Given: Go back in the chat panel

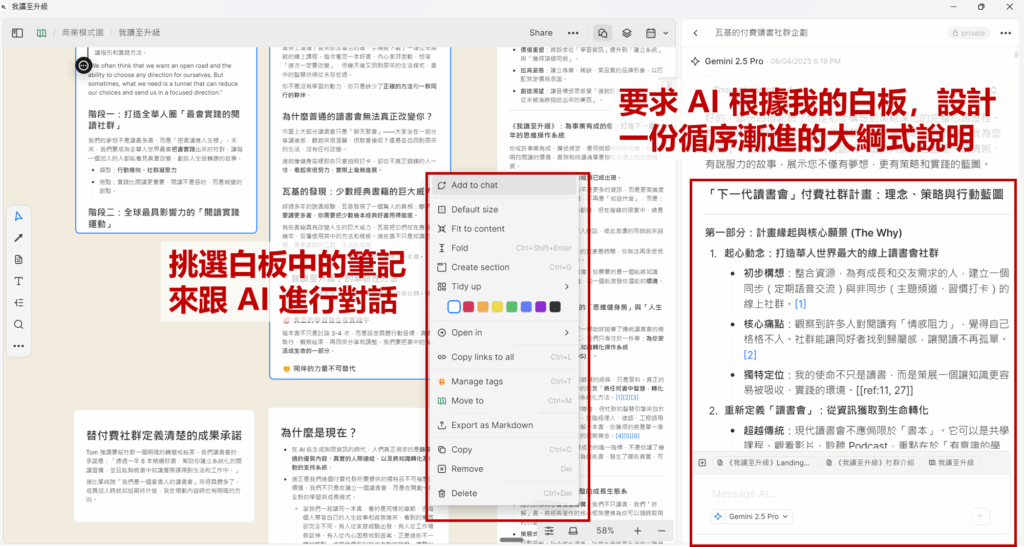Looking at the screenshot, I should point(696,33).
